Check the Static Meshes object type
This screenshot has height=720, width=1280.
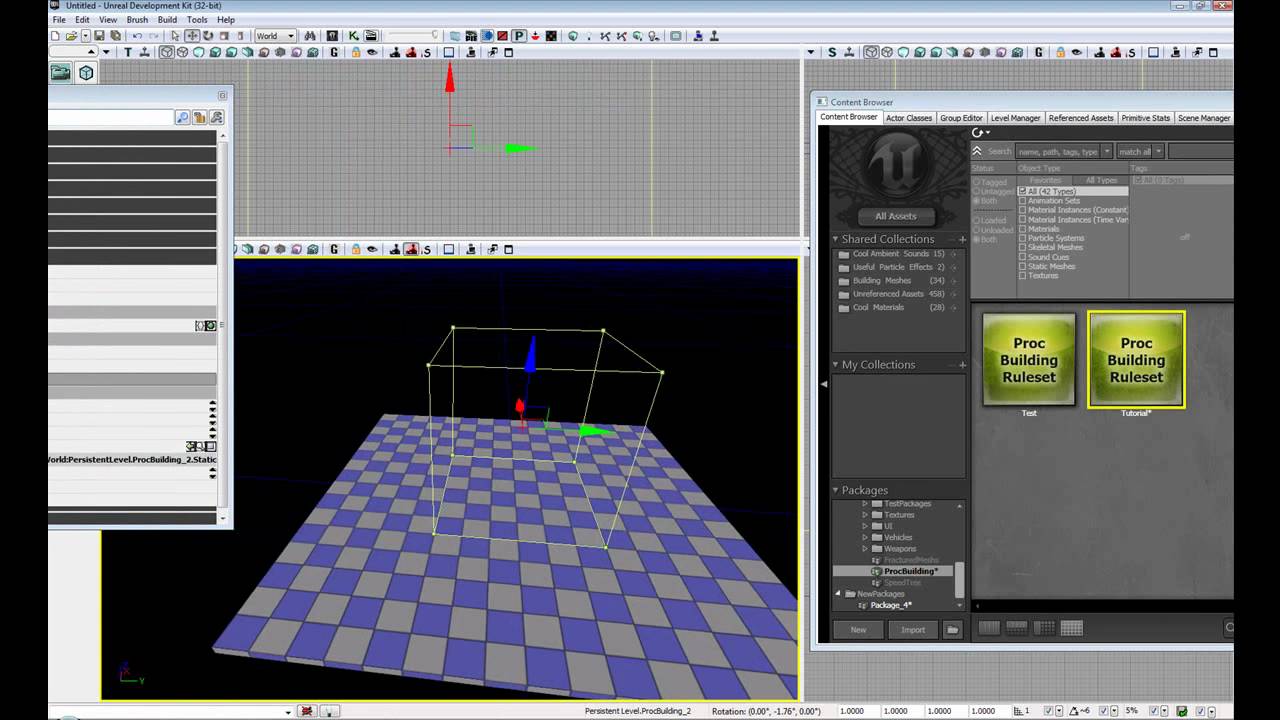point(1022,266)
